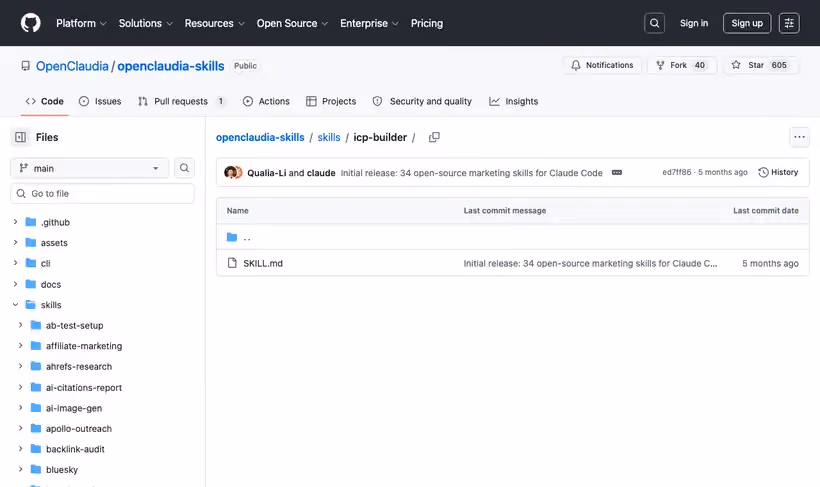Expand the apollo-outreach folder chevron
Viewport: 820px width, 487px height.
pos(20,428)
